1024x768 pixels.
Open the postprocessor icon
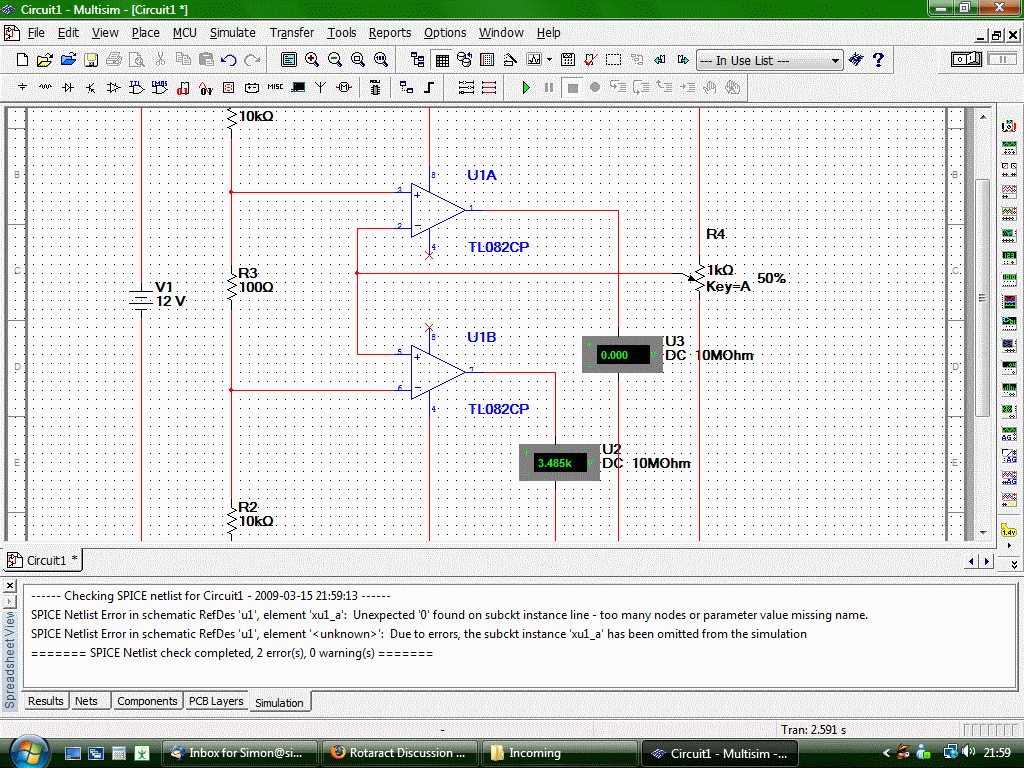(568, 60)
